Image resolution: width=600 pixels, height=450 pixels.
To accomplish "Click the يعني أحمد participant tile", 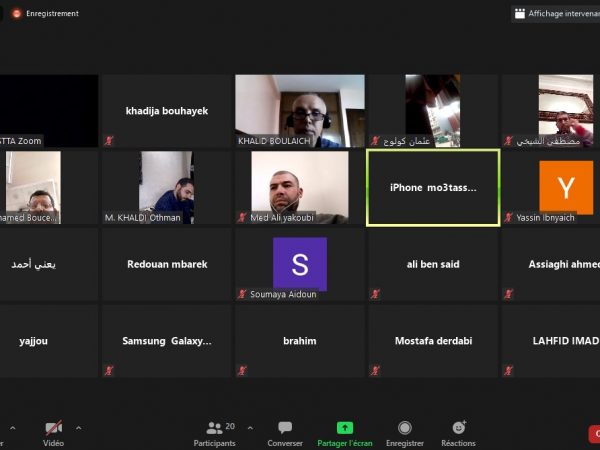I will point(49,264).
